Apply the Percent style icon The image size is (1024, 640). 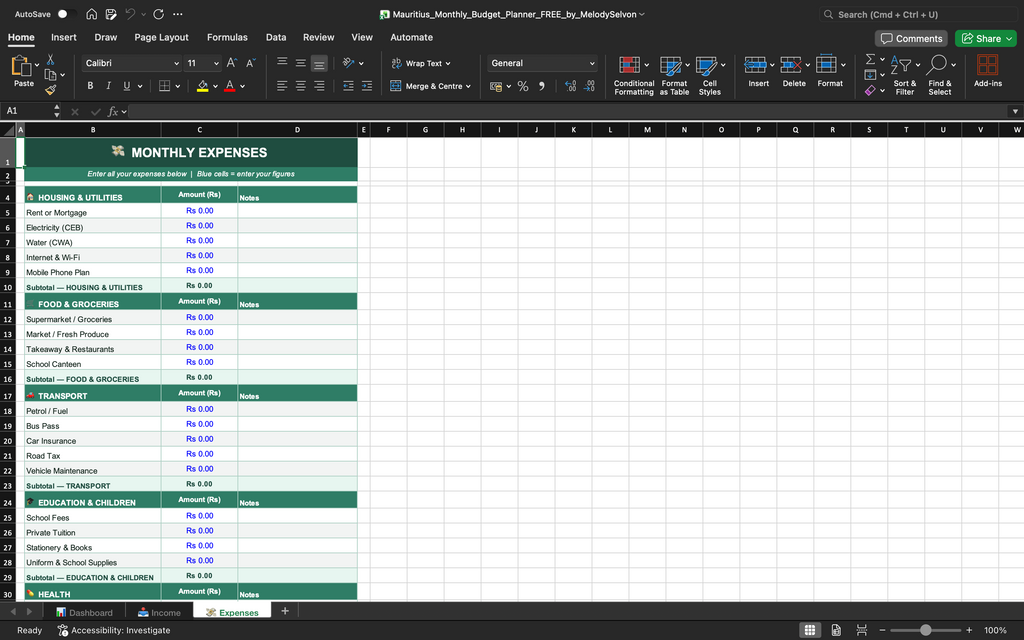pyautogui.click(x=522, y=86)
